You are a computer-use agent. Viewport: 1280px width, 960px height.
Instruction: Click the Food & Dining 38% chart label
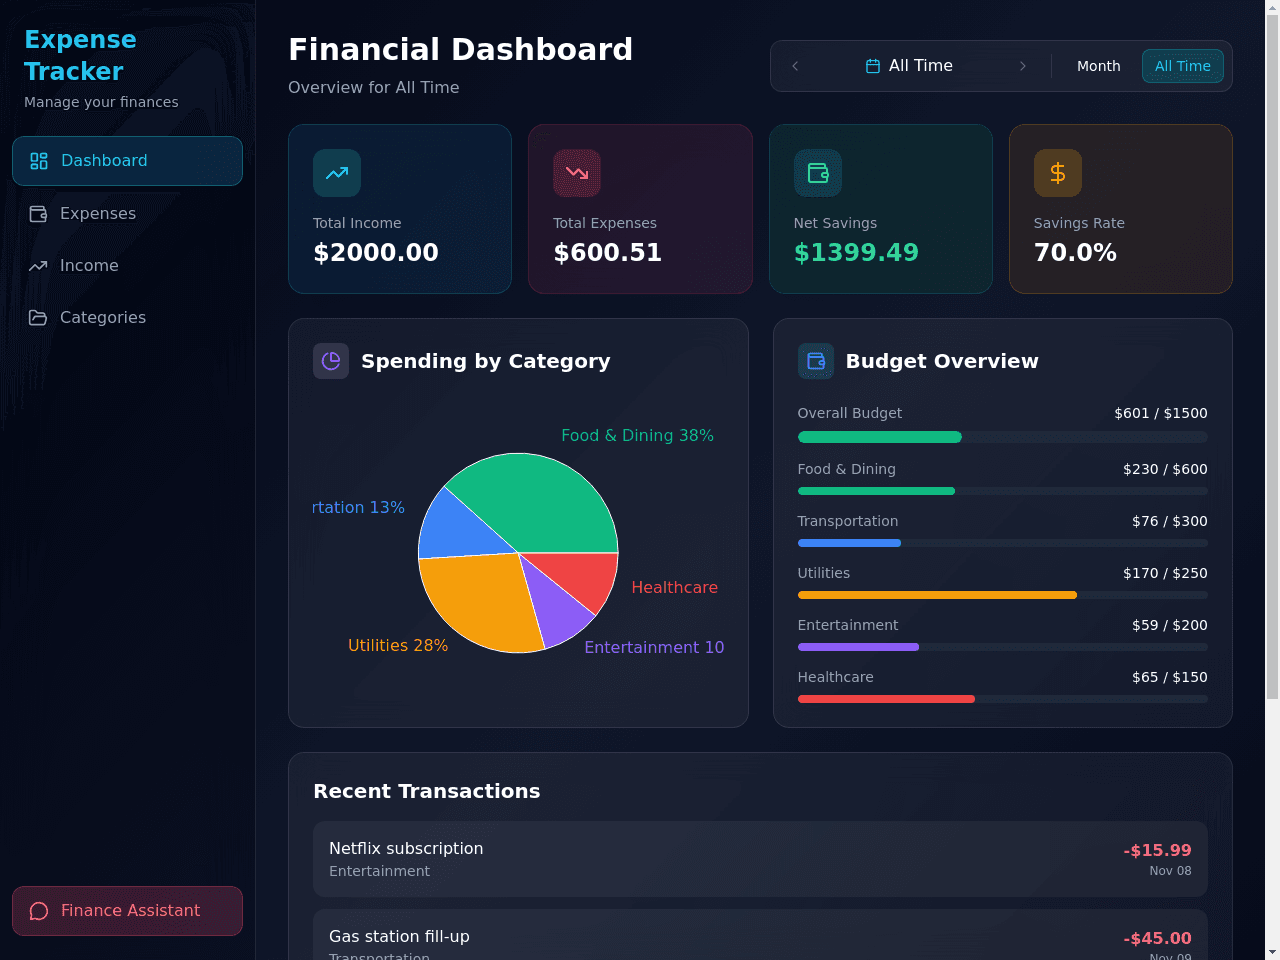click(637, 436)
